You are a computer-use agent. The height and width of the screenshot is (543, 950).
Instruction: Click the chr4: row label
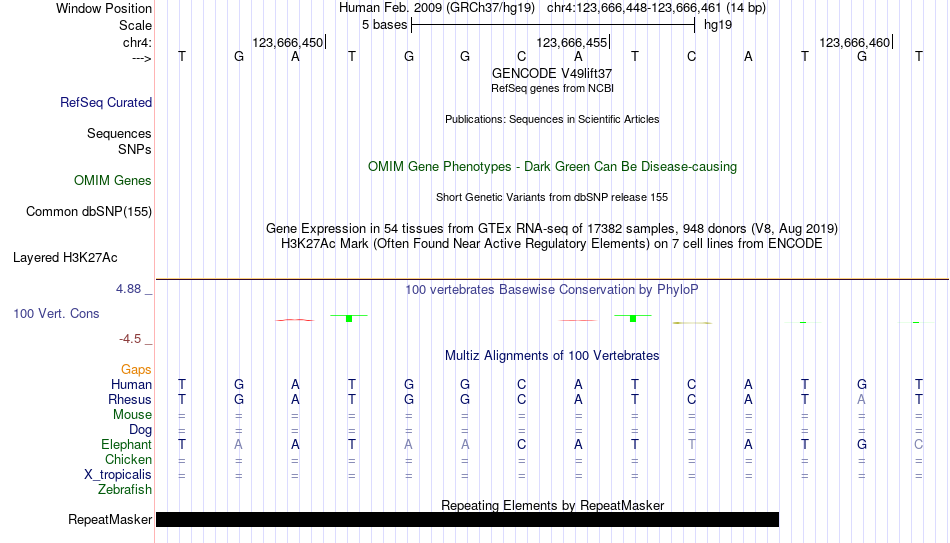point(138,42)
